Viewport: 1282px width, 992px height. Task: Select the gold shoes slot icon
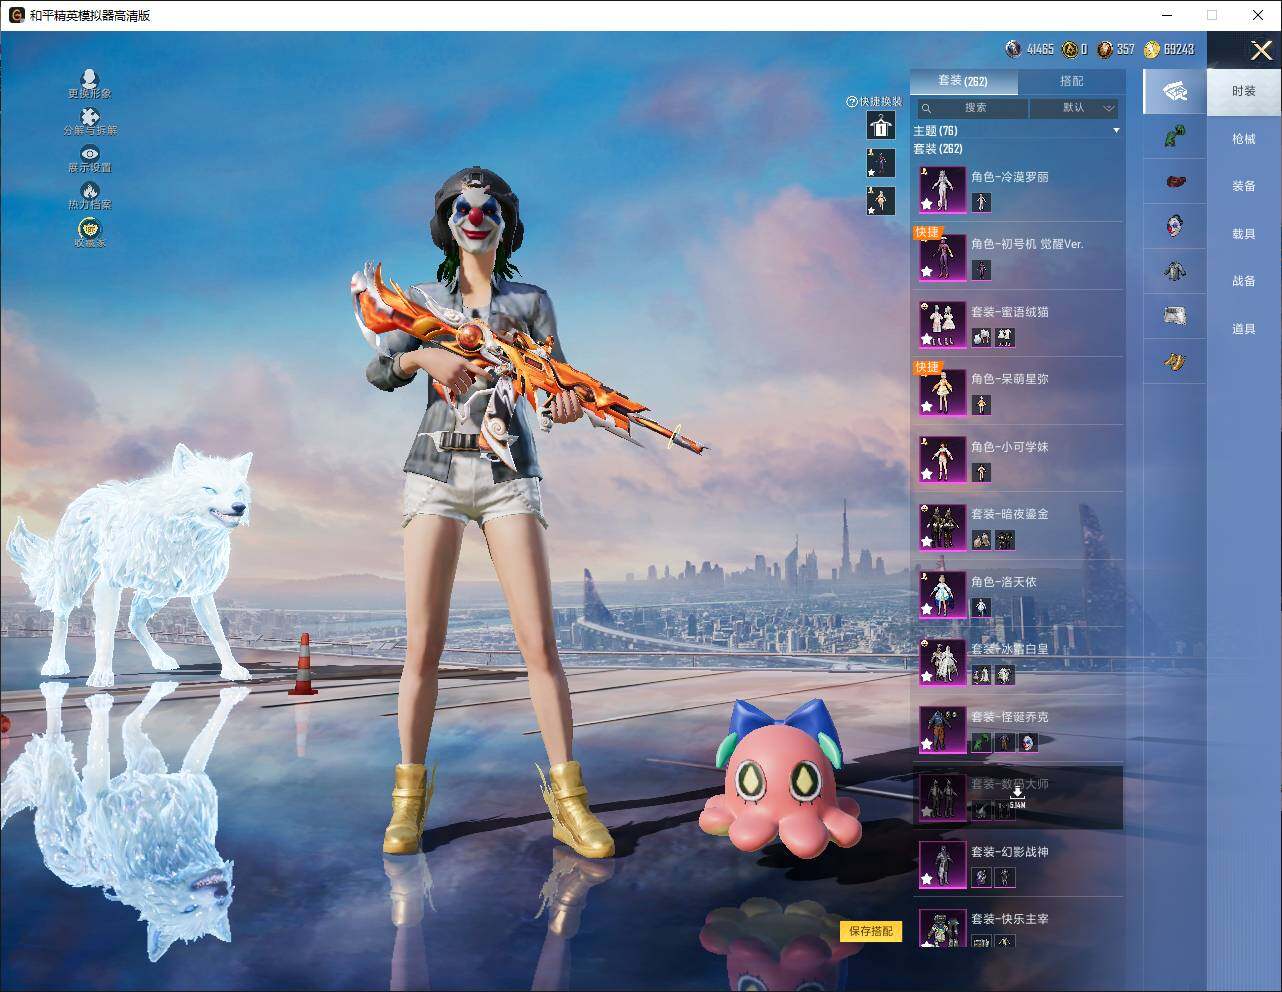[1174, 361]
